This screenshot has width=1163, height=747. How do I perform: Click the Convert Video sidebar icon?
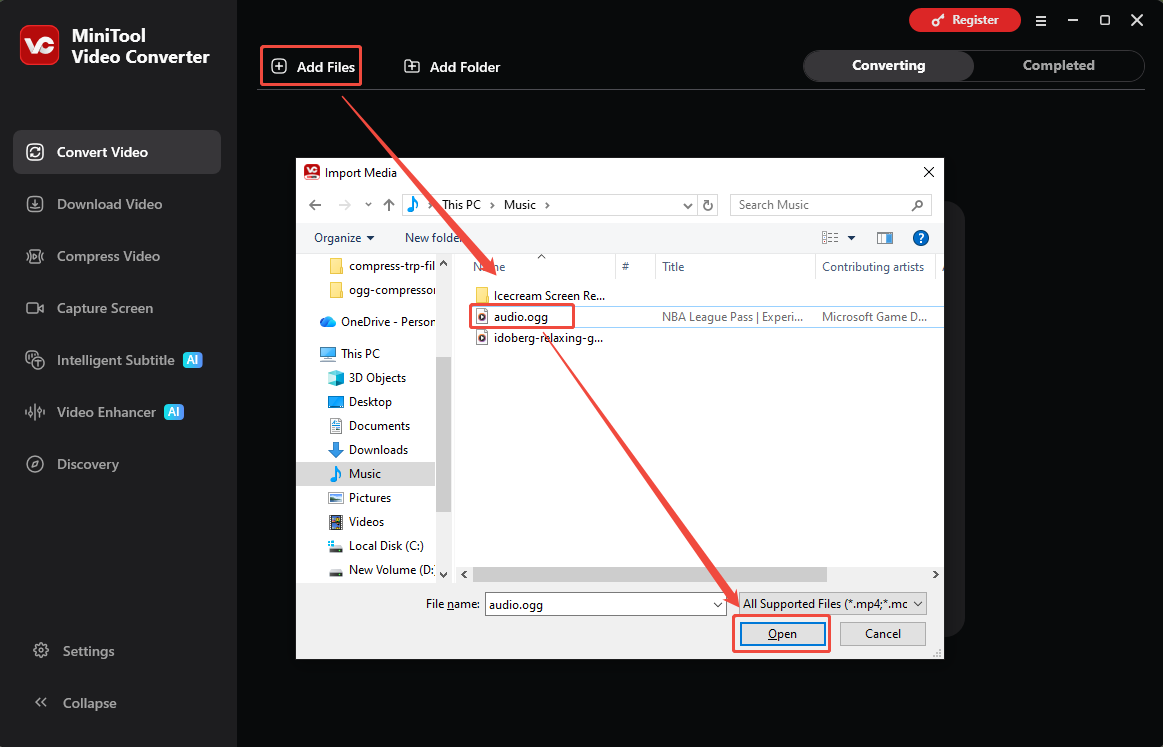pos(35,152)
